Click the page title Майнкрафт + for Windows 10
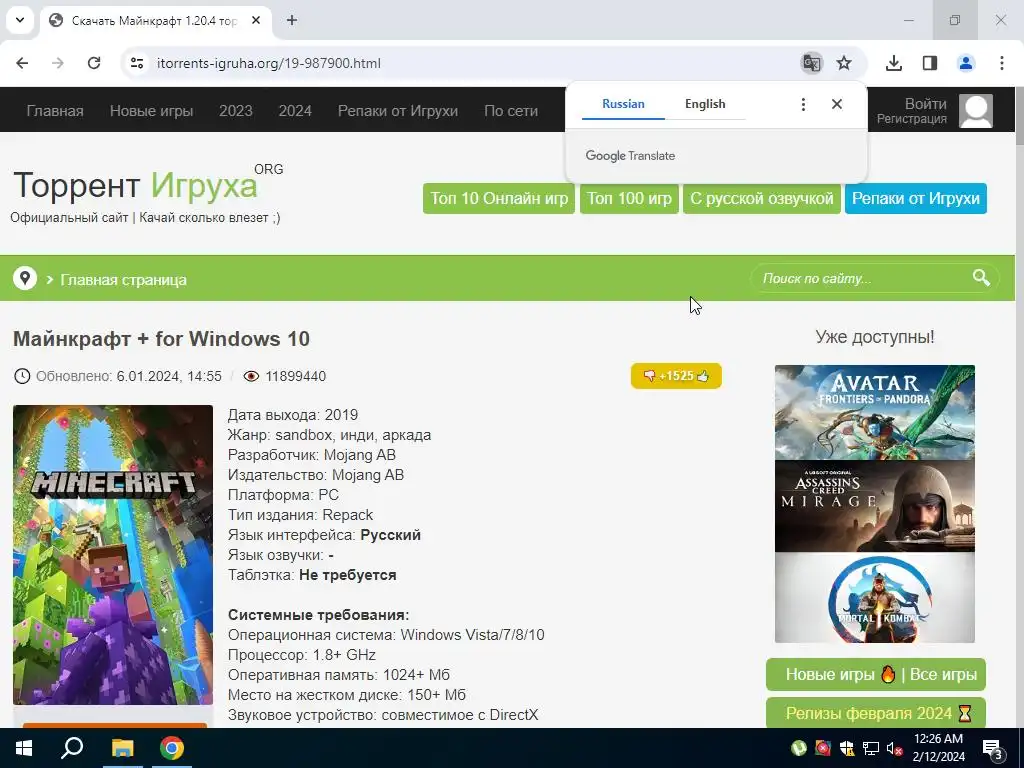The height and width of the screenshot is (768, 1024). tap(161, 339)
